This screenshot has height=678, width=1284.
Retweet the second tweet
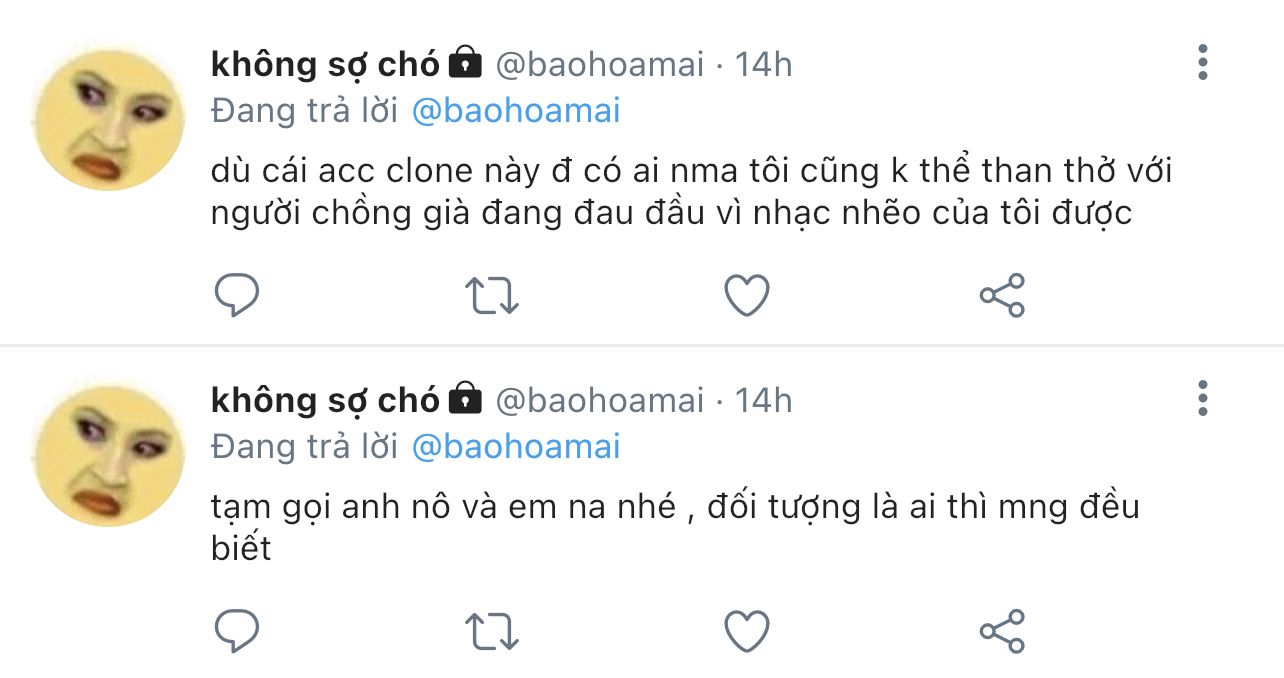(492, 631)
